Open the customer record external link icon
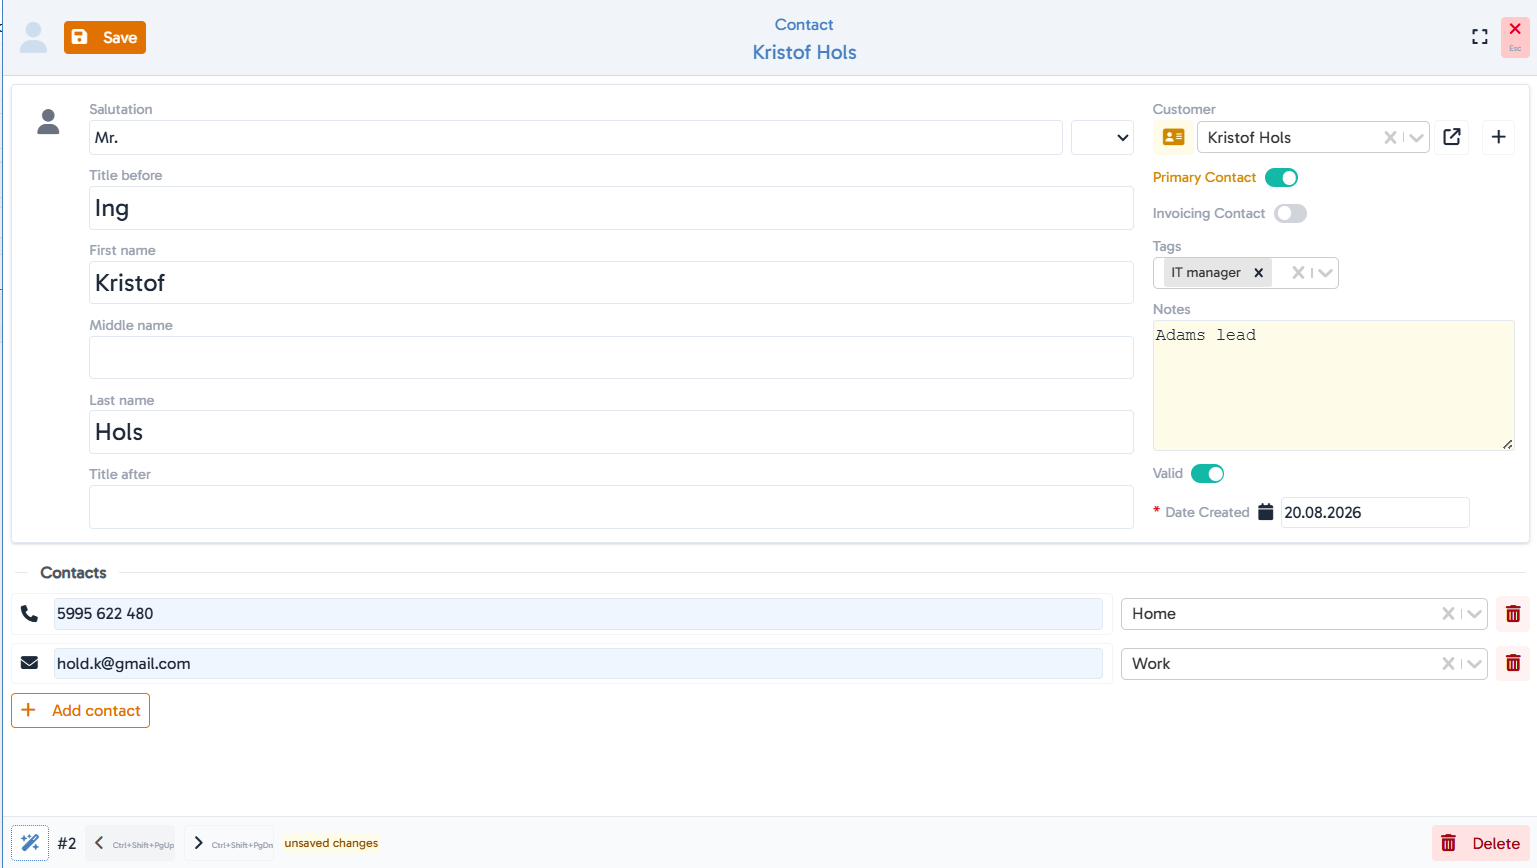 tap(1452, 137)
